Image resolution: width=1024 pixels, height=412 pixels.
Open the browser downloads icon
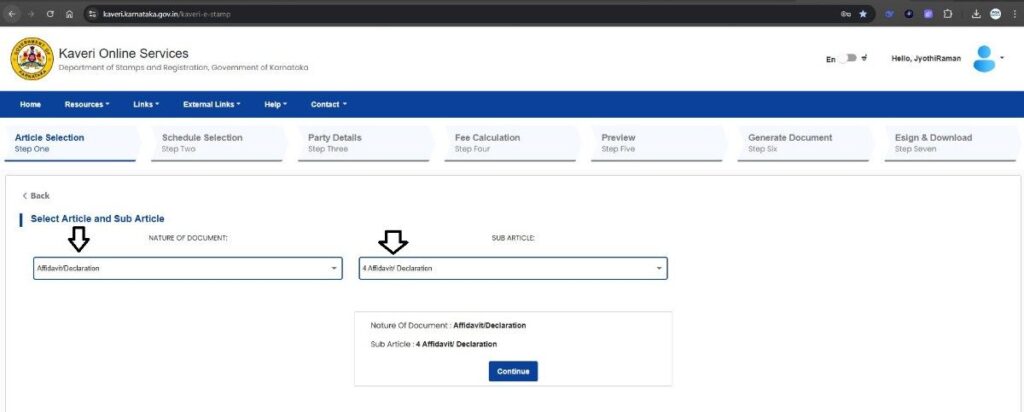click(976, 14)
